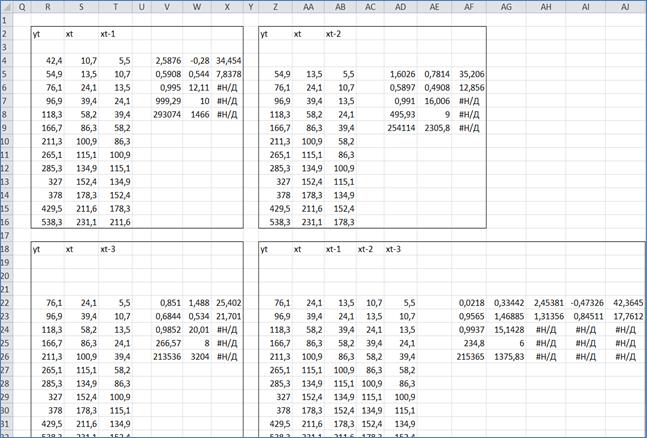Click column header AJ

tap(625, 6)
